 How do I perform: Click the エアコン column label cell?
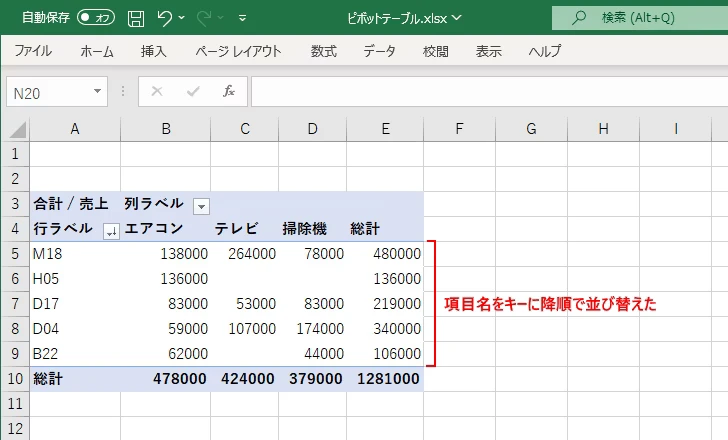coord(166,229)
